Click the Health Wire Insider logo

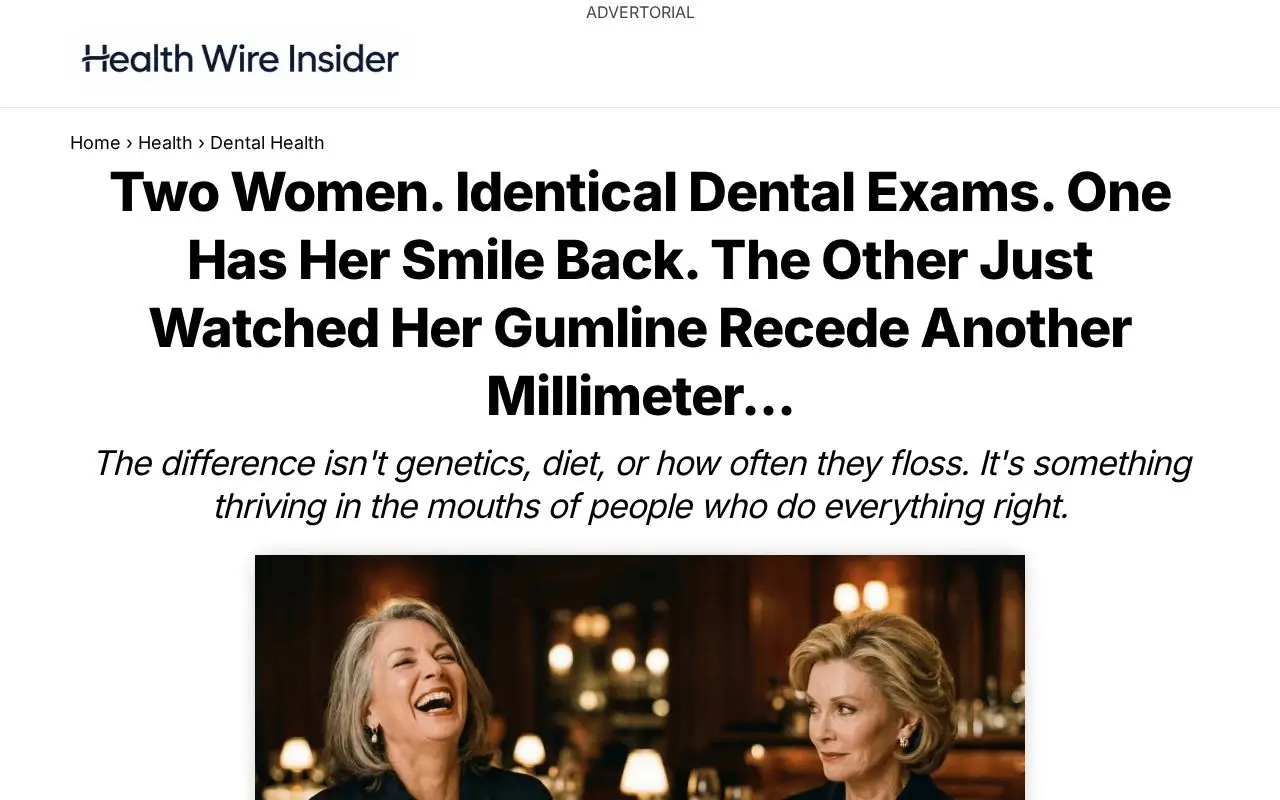tap(240, 59)
